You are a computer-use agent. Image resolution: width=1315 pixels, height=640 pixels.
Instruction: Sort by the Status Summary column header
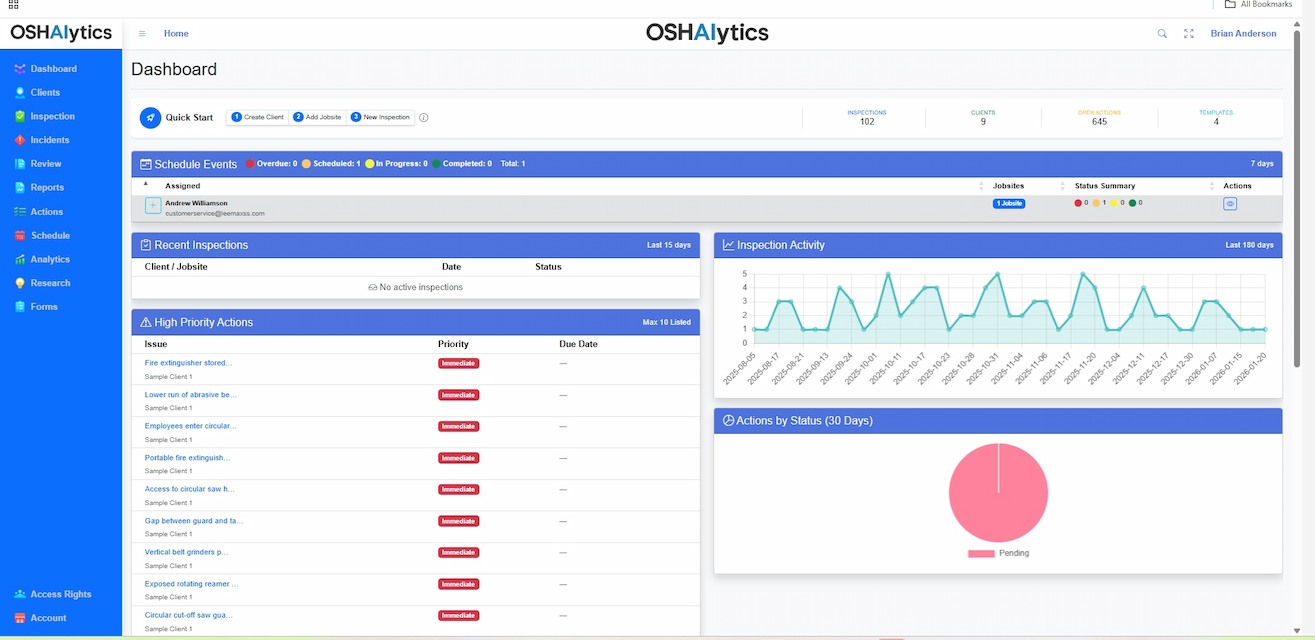click(x=1105, y=186)
